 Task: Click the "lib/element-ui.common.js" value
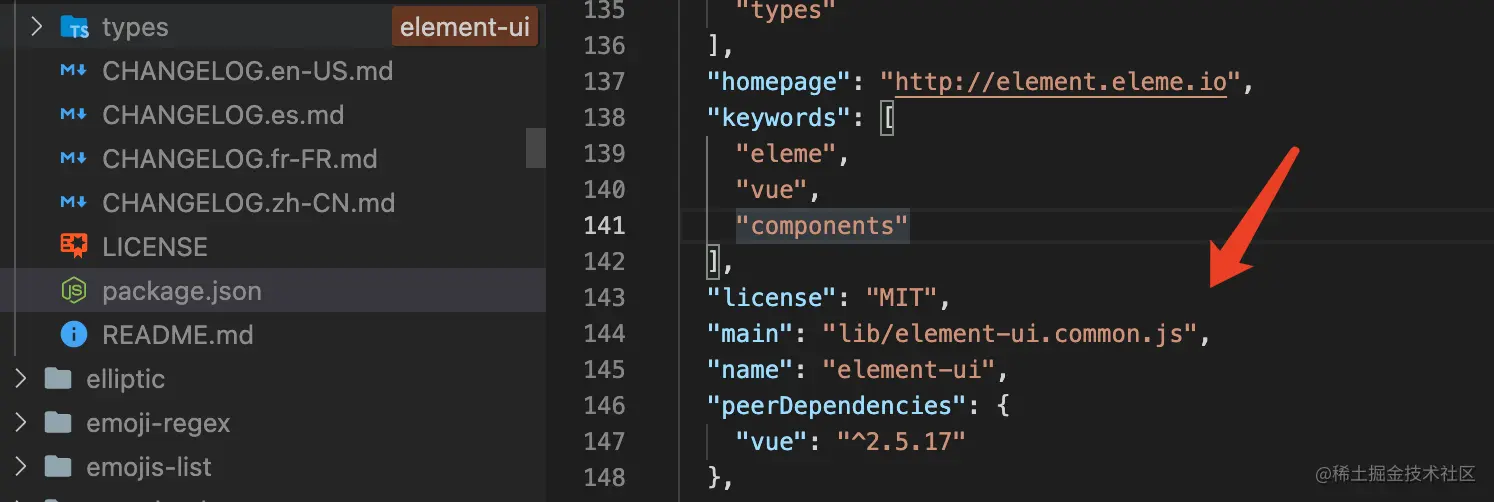coord(1010,333)
